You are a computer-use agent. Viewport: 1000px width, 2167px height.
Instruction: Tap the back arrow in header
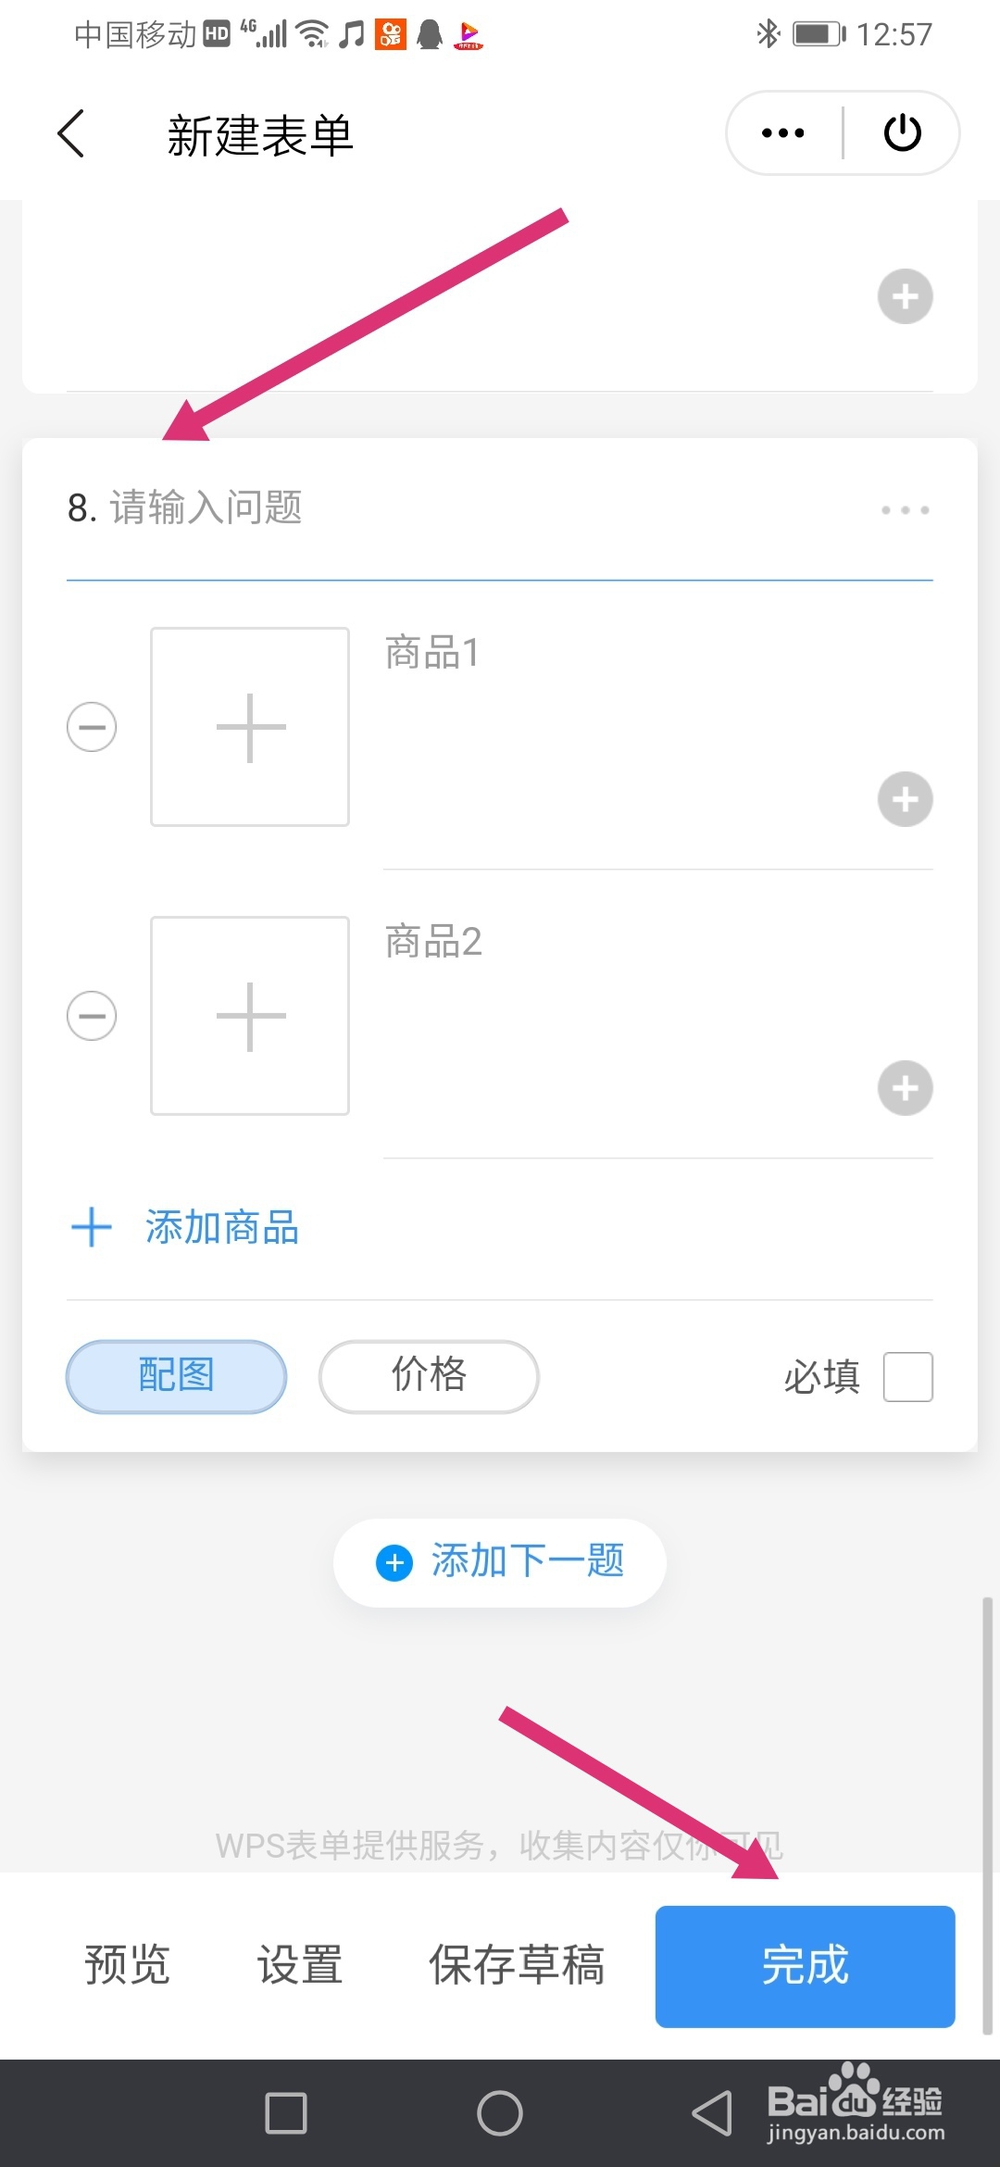[x=71, y=134]
